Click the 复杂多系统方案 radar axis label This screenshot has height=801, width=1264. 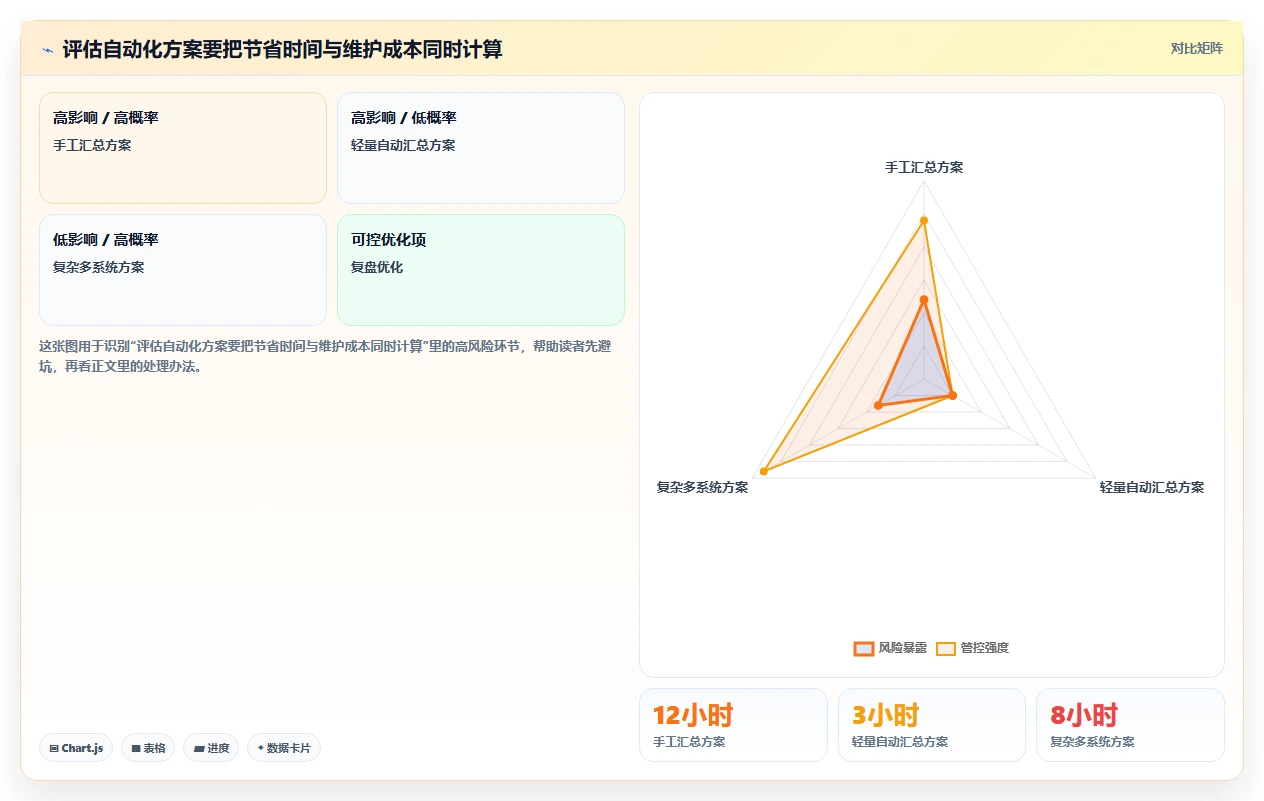tap(702, 487)
